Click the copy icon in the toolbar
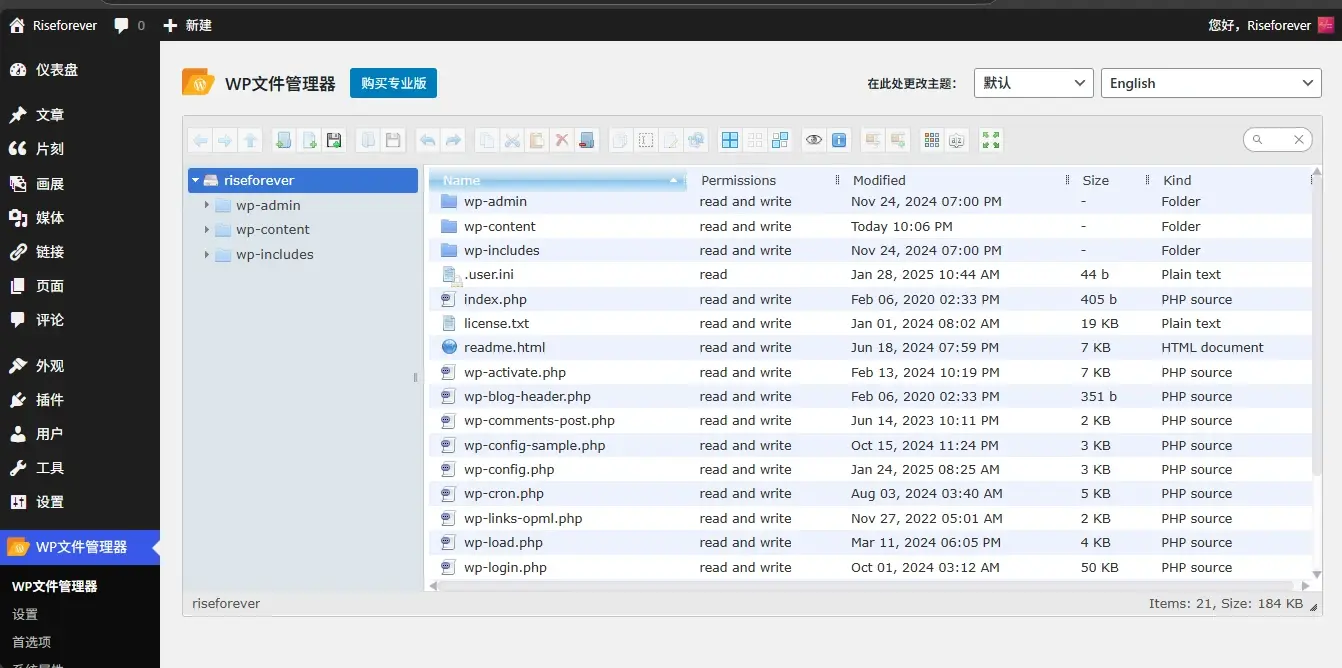The width and height of the screenshot is (1342, 668). (486, 140)
